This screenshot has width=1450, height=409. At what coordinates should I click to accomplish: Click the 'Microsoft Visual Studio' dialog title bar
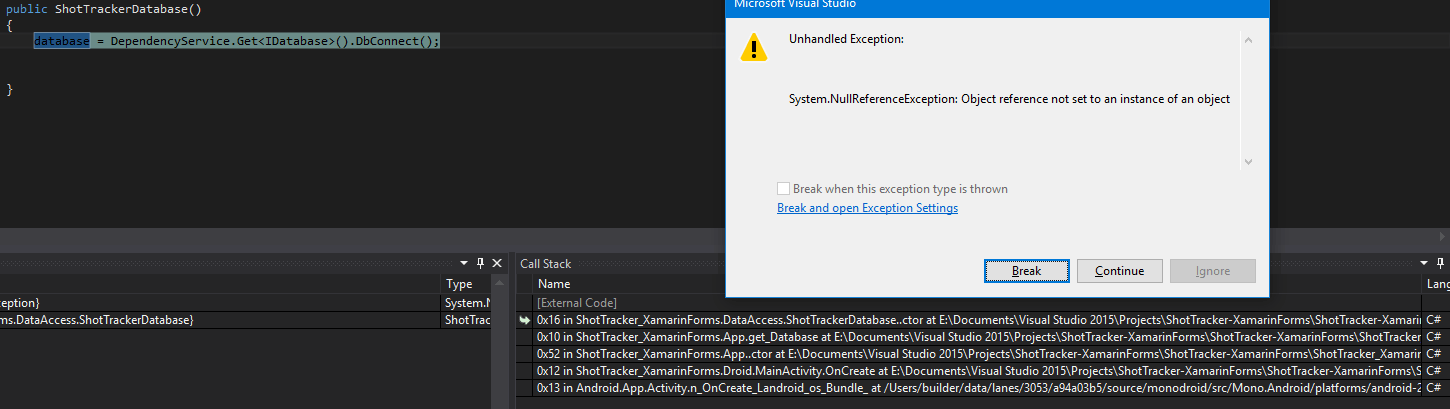click(997, 6)
